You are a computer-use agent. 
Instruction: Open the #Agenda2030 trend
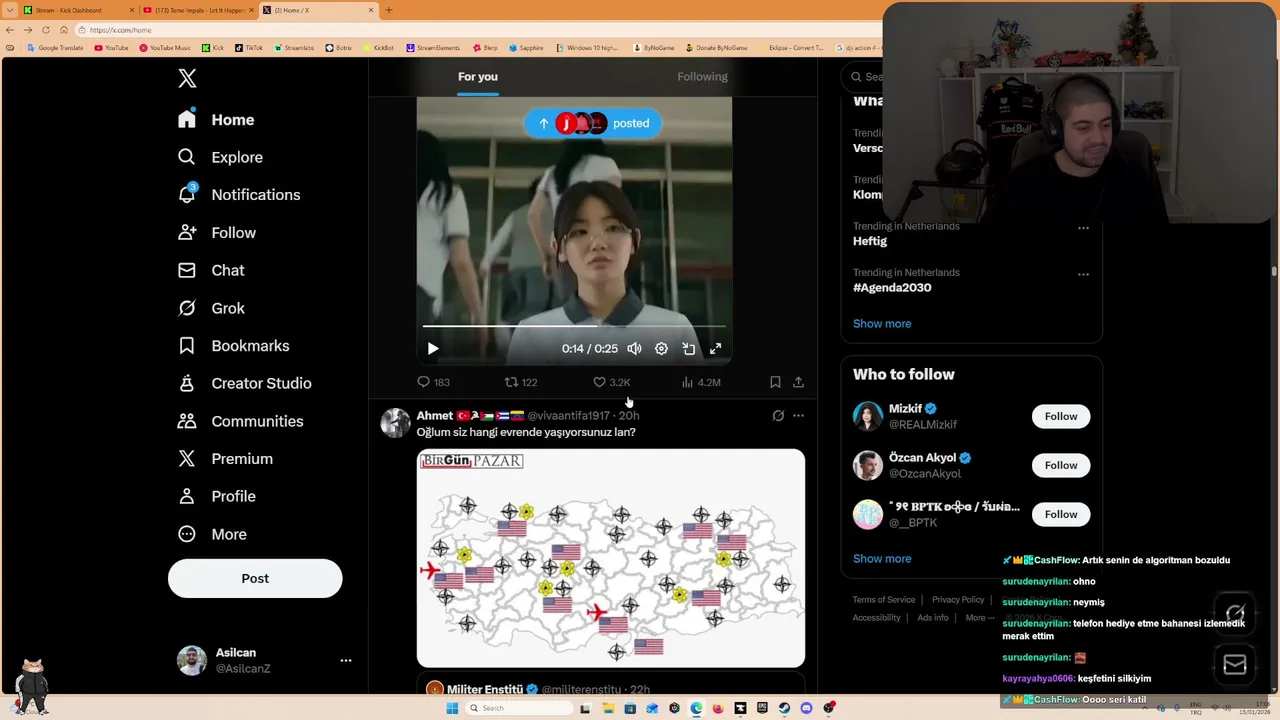(x=892, y=288)
